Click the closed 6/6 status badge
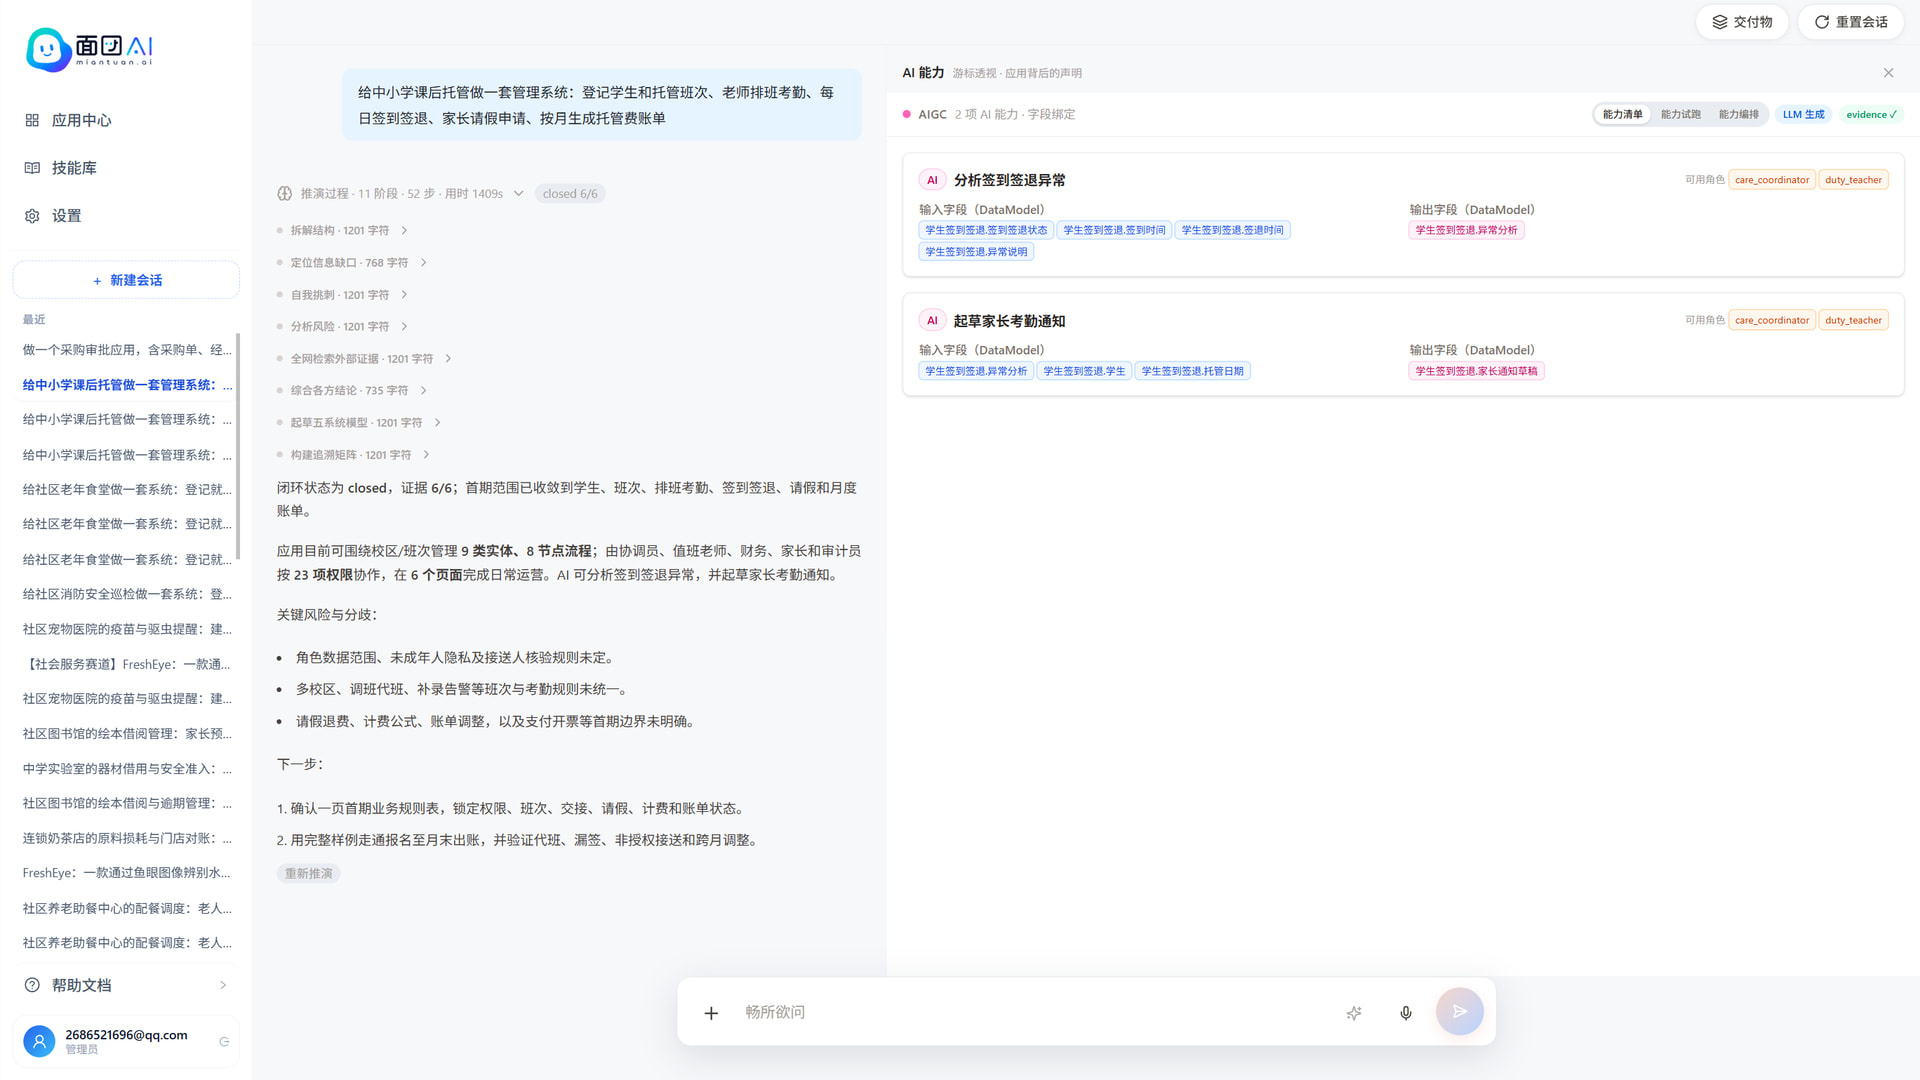The height and width of the screenshot is (1080, 1920). click(570, 194)
